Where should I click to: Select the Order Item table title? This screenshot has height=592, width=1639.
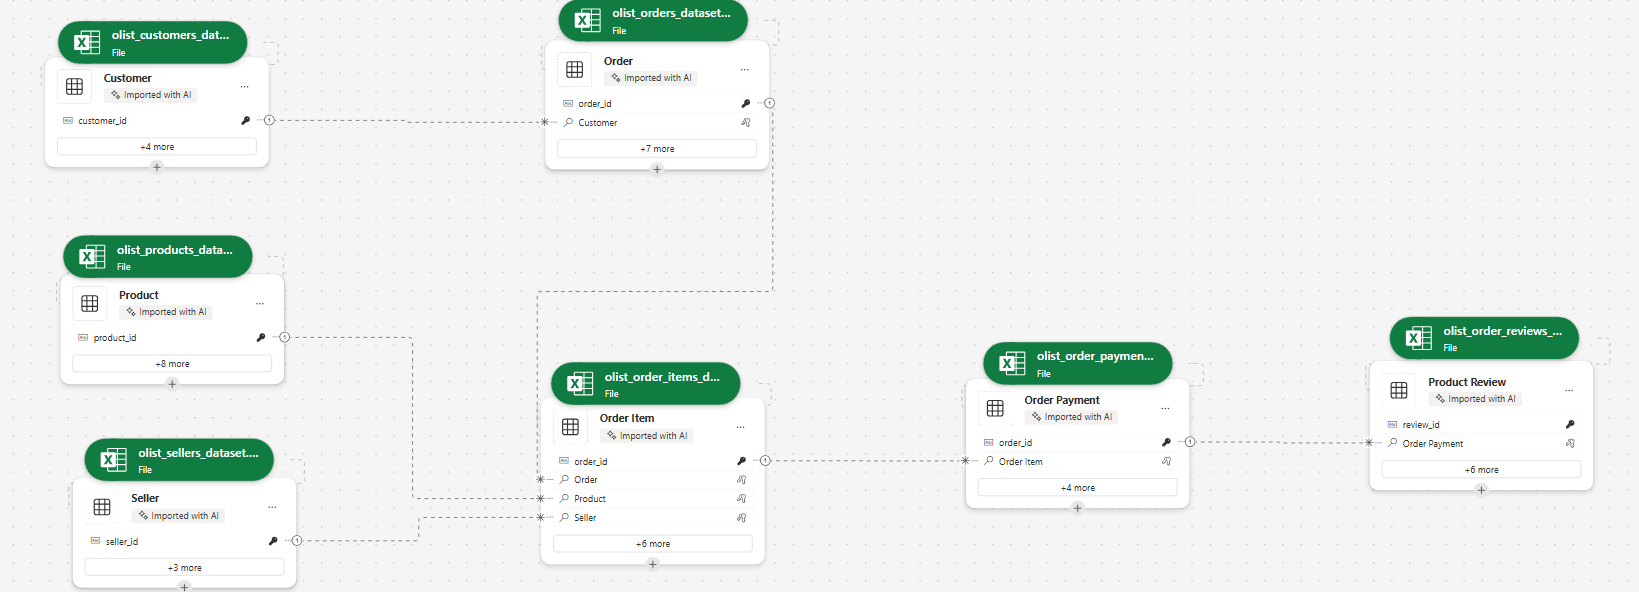(x=627, y=418)
